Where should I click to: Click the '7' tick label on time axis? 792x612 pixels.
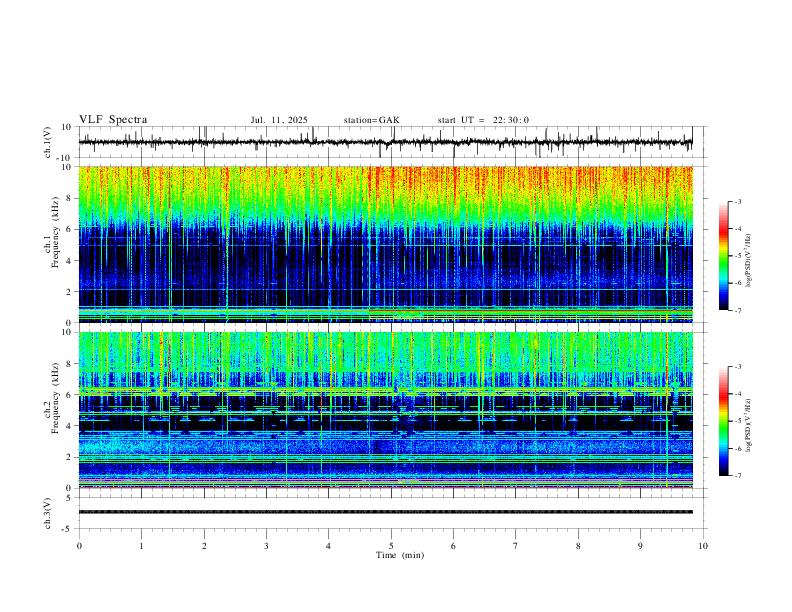(516, 546)
